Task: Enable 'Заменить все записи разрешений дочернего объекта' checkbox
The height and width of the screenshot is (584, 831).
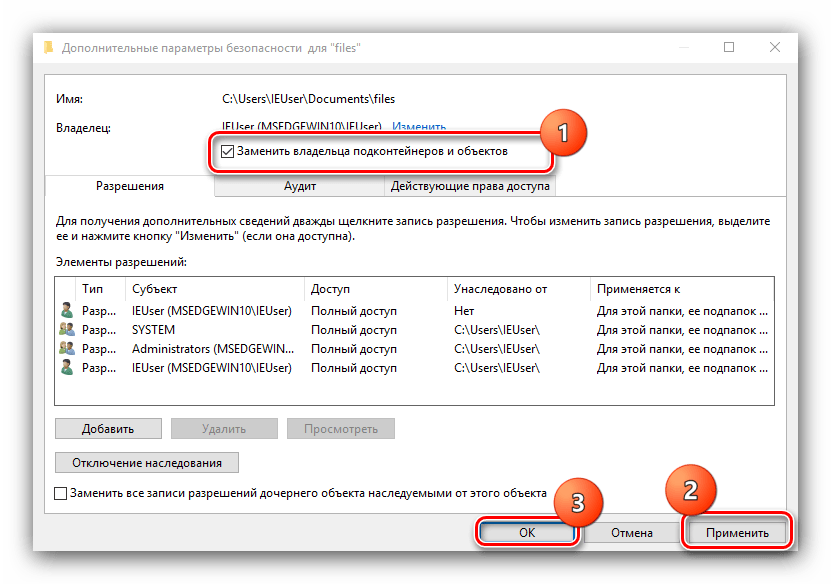Action: 61,494
